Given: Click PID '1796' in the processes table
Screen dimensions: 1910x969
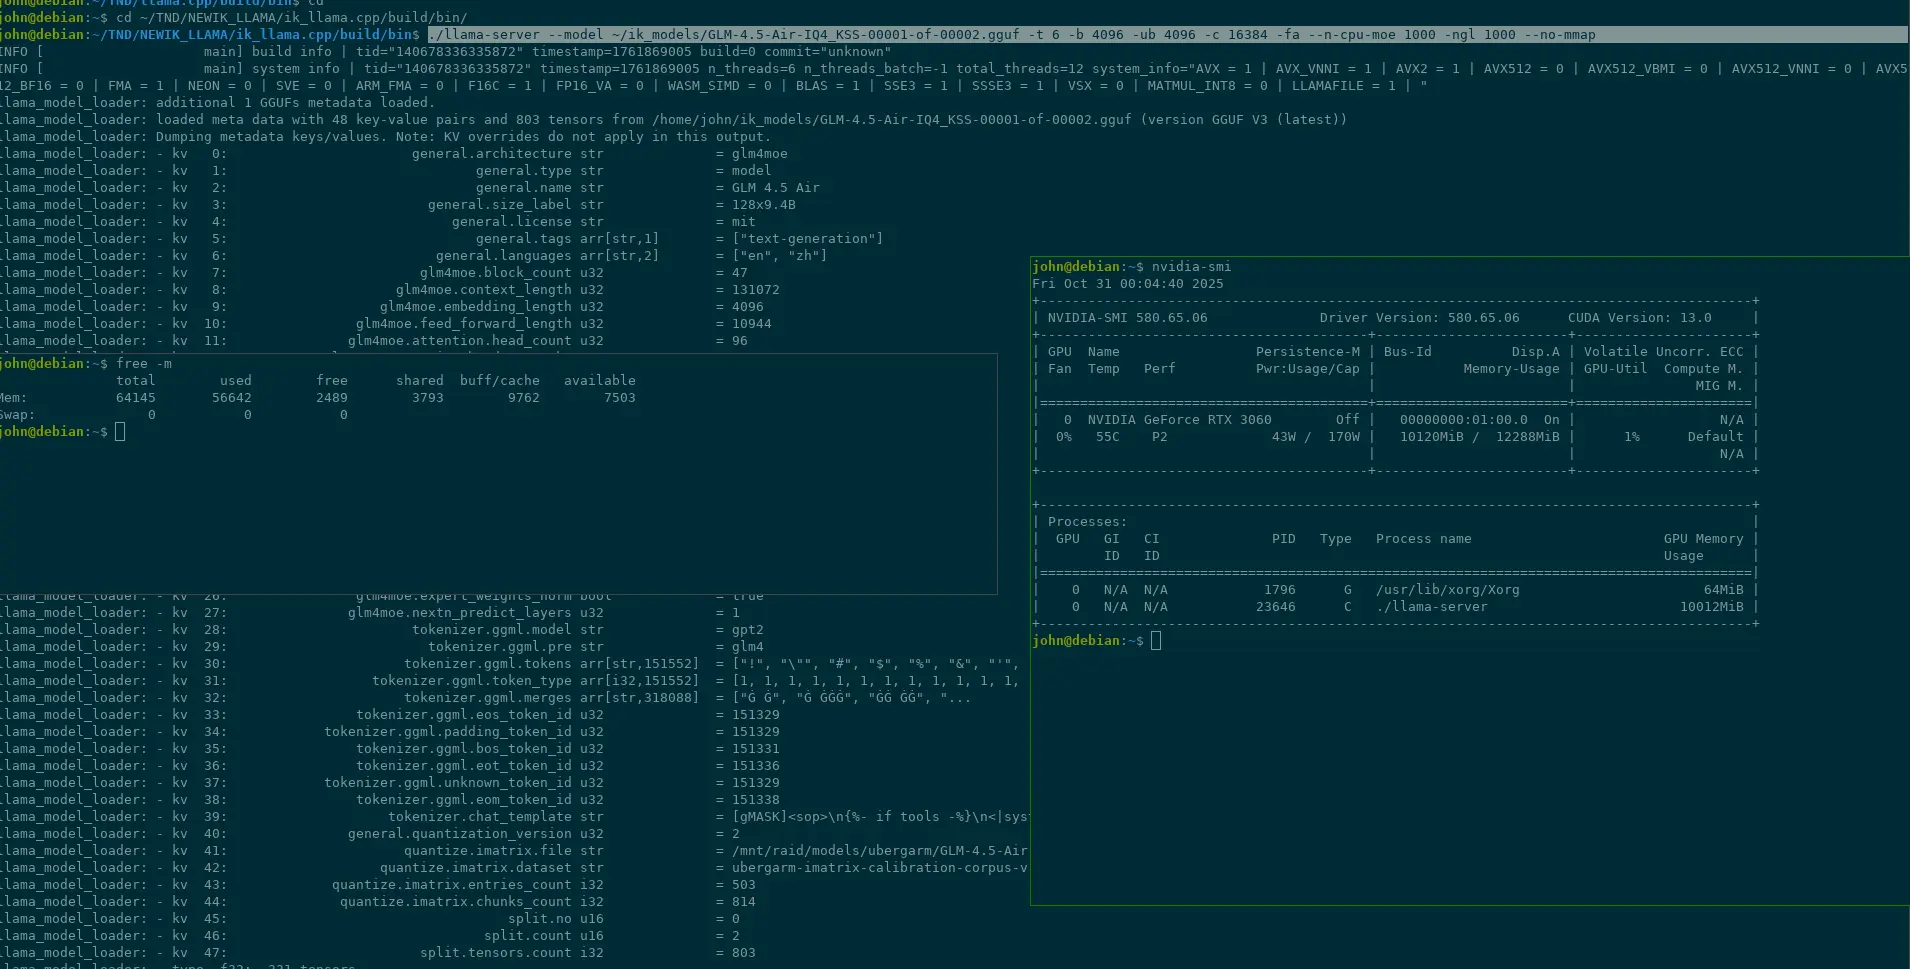Looking at the screenshot, I should pyautogui.click(x=1280, y=590).
